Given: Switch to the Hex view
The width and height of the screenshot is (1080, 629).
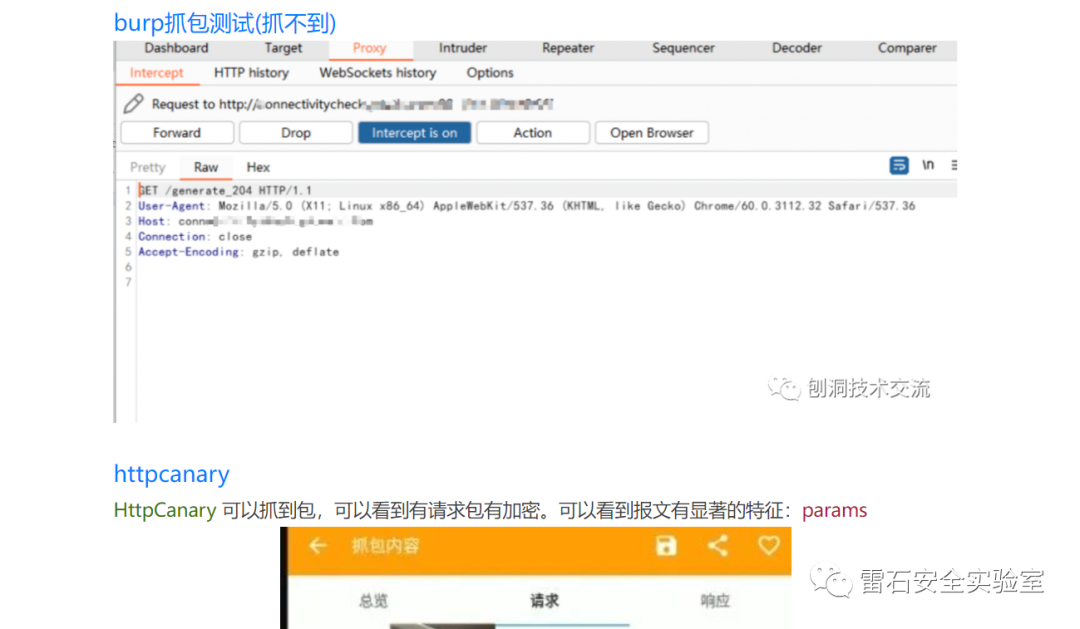Looking at the screenshot, I should 258,167.
